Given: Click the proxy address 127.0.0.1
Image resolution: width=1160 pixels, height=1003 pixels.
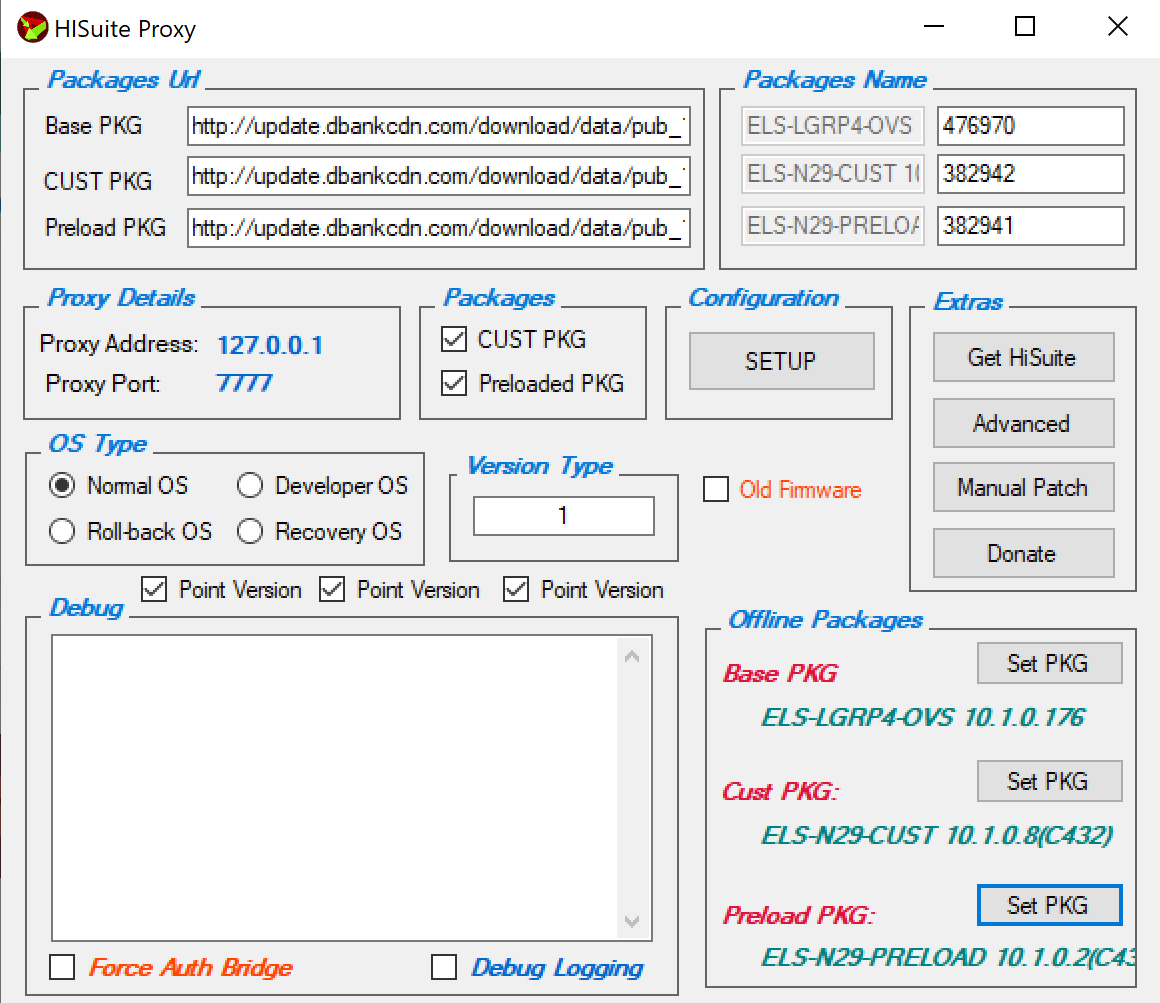Looking at the screenshot, I should [270, 345].
